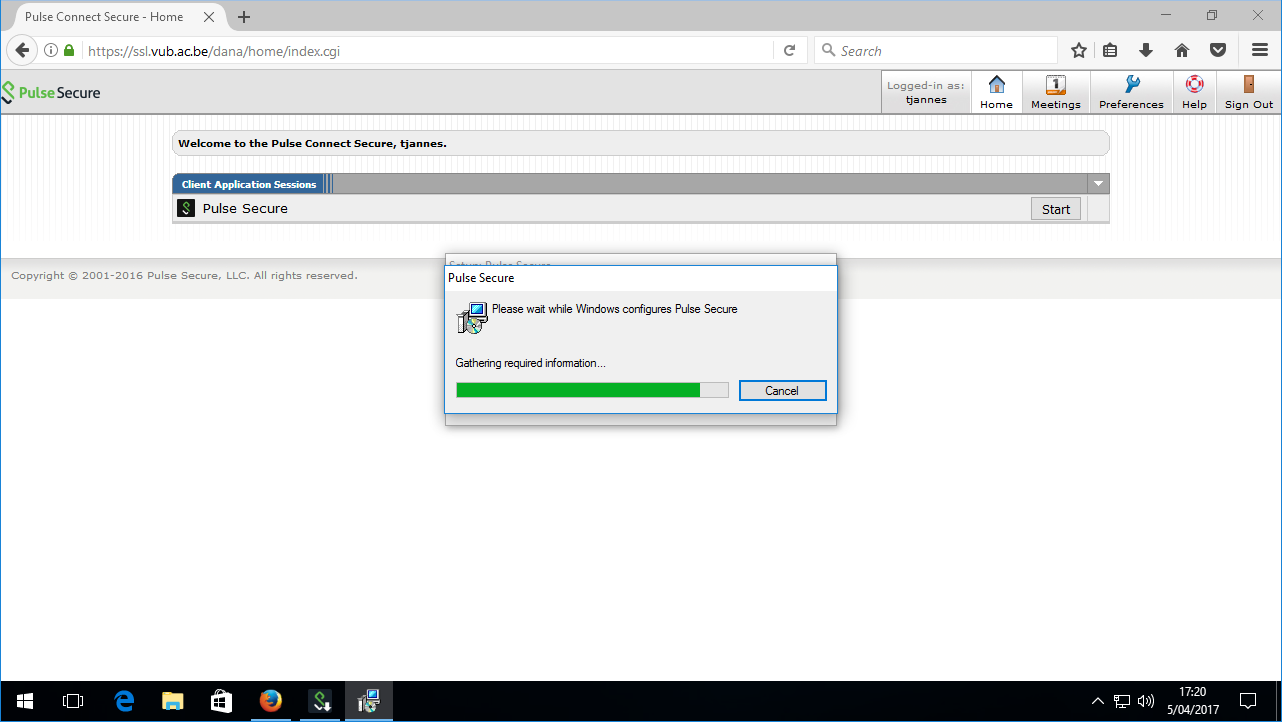This screenshot has width=1282, height=722.
Task: Click the Client Application Sessions header
Action: point(249,184)
